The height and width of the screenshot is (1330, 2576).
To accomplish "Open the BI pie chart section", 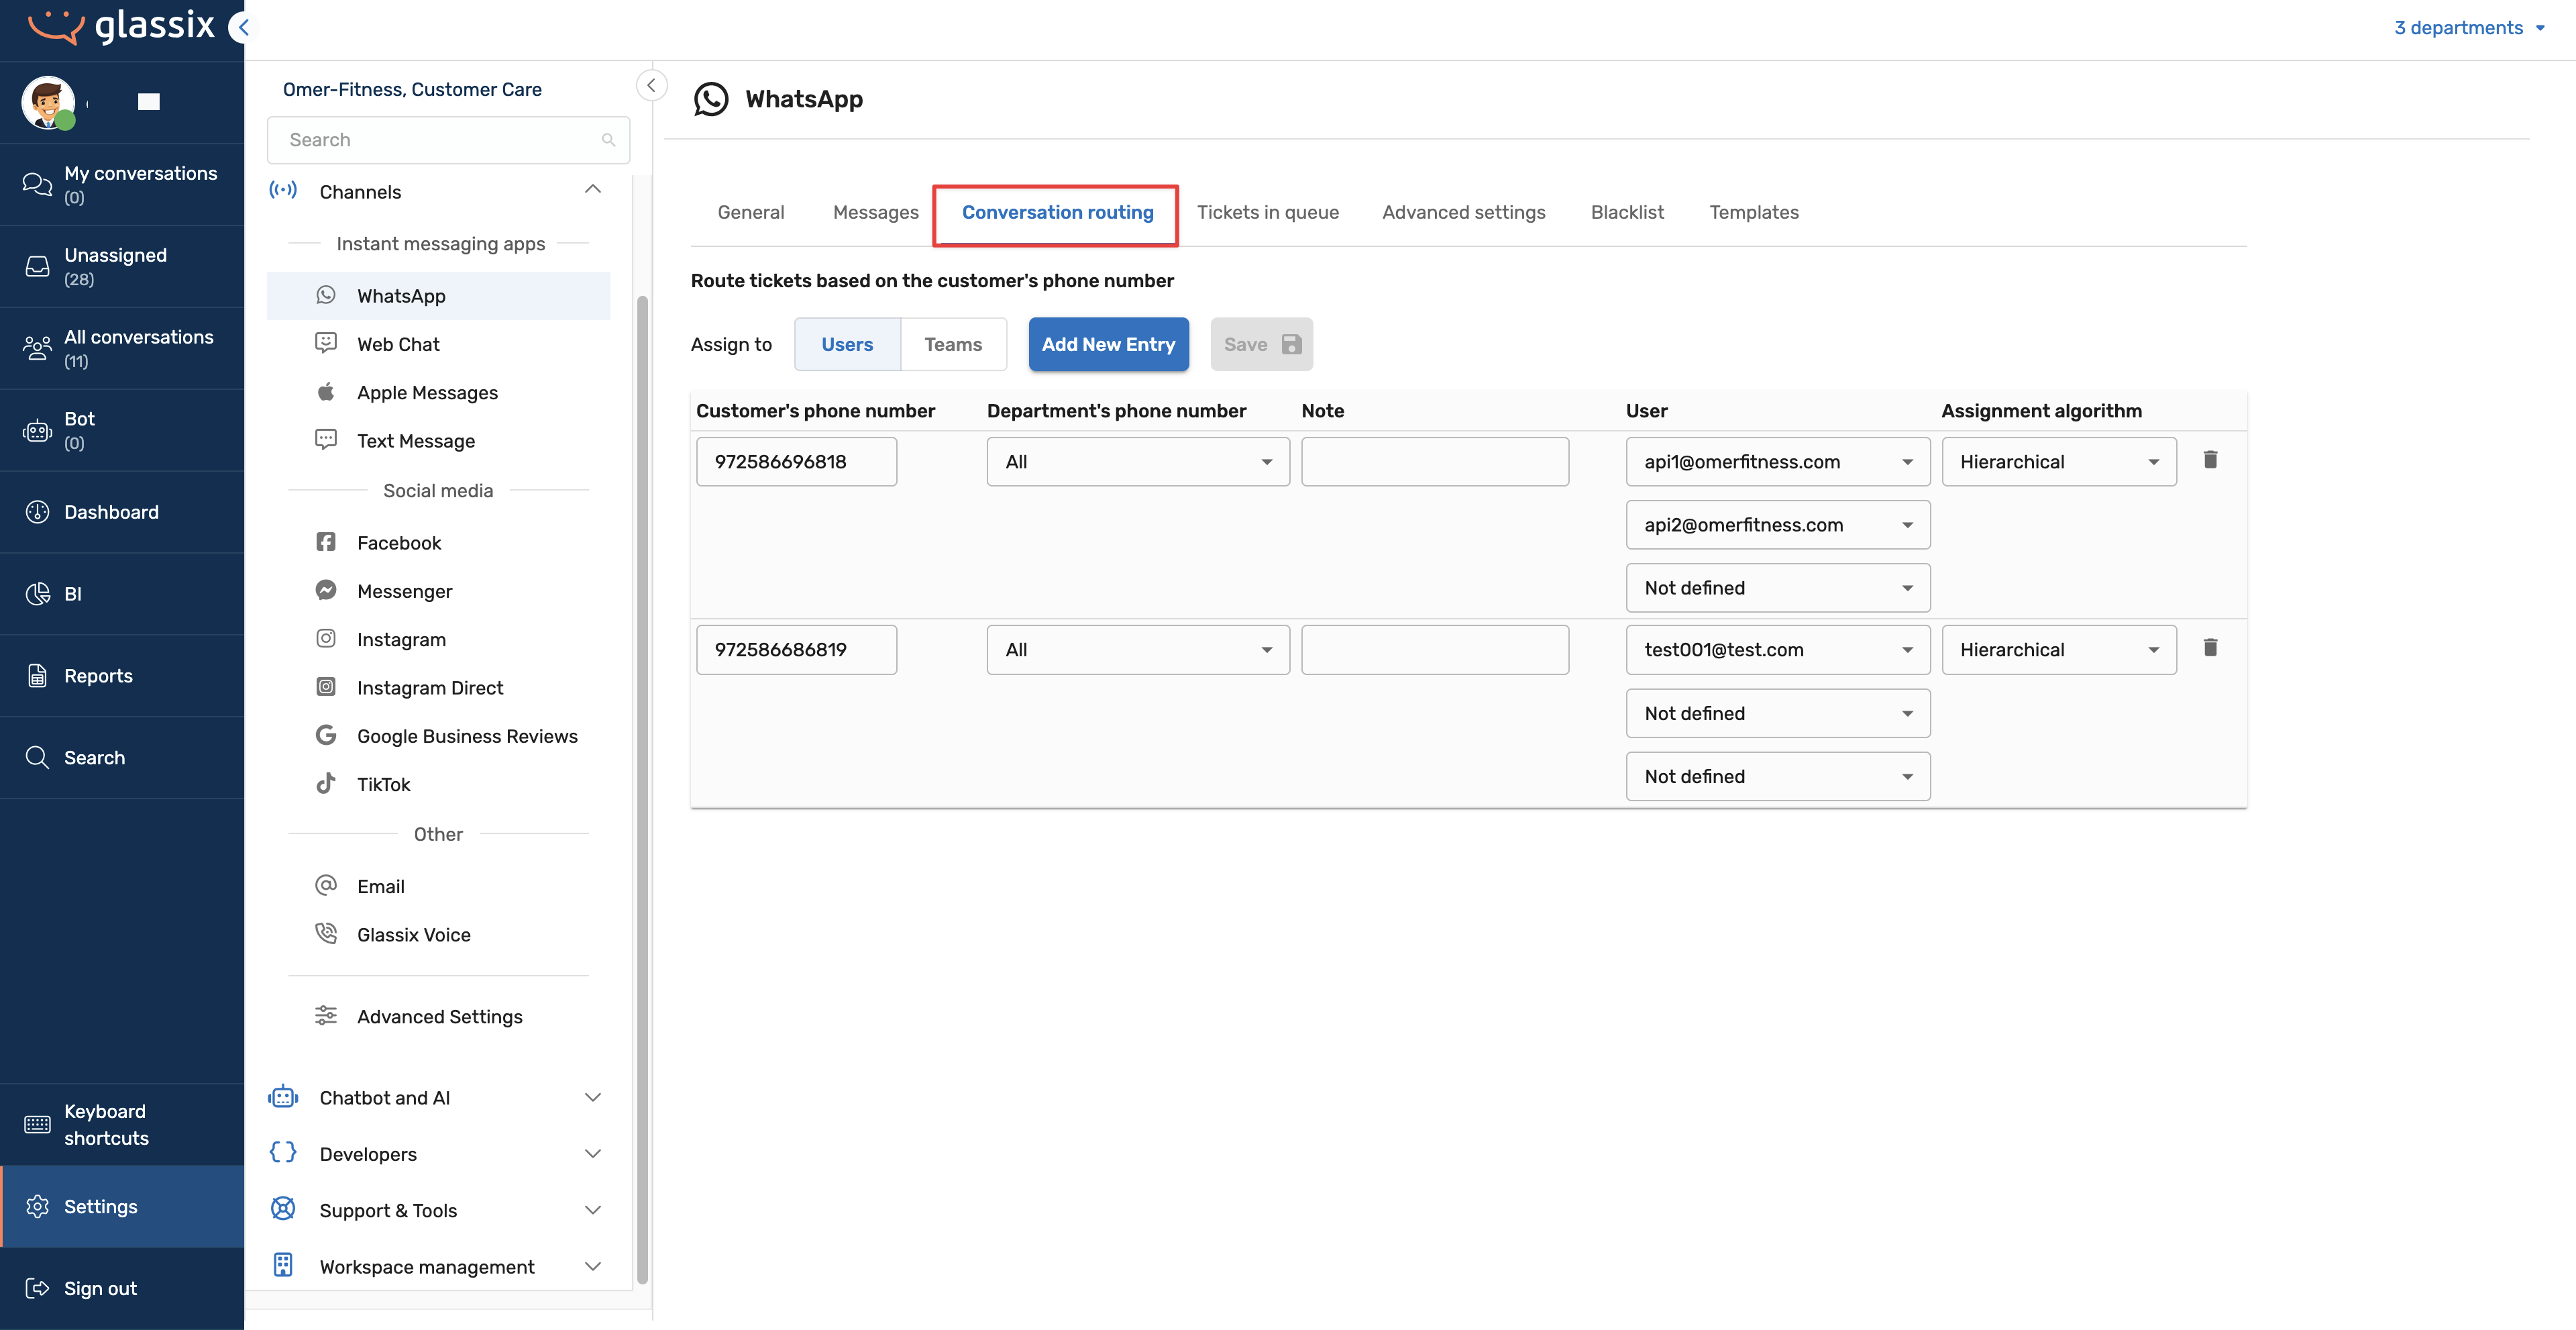I will (73, 594).
